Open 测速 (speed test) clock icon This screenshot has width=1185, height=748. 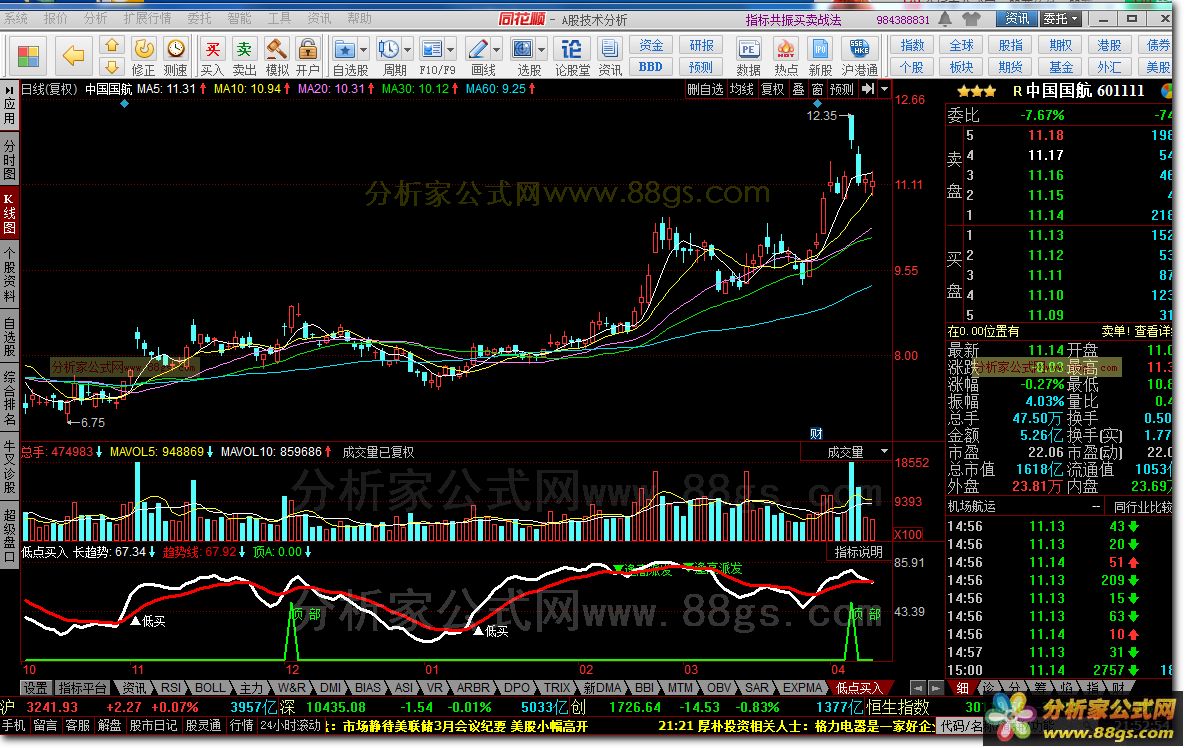click(x=175, y=57)
